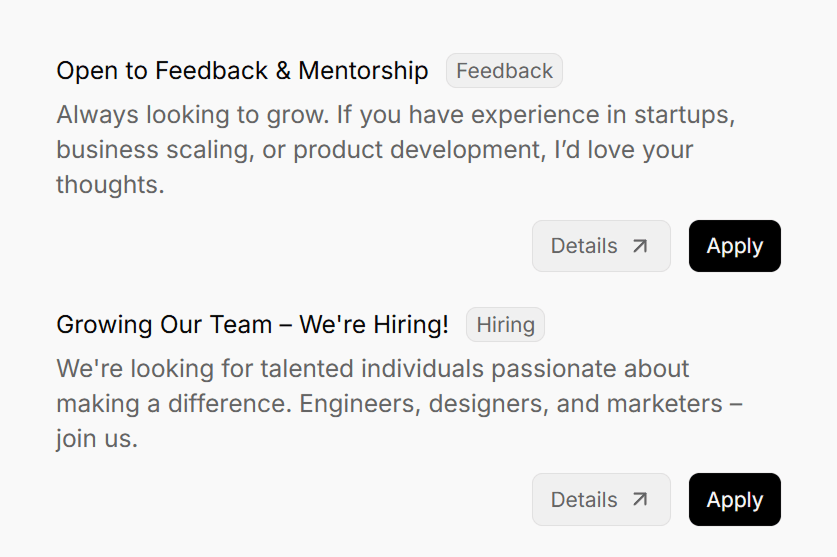Apply to the We're Hiring post
This screenshot has height=557, width=837.
coord(734,500)
